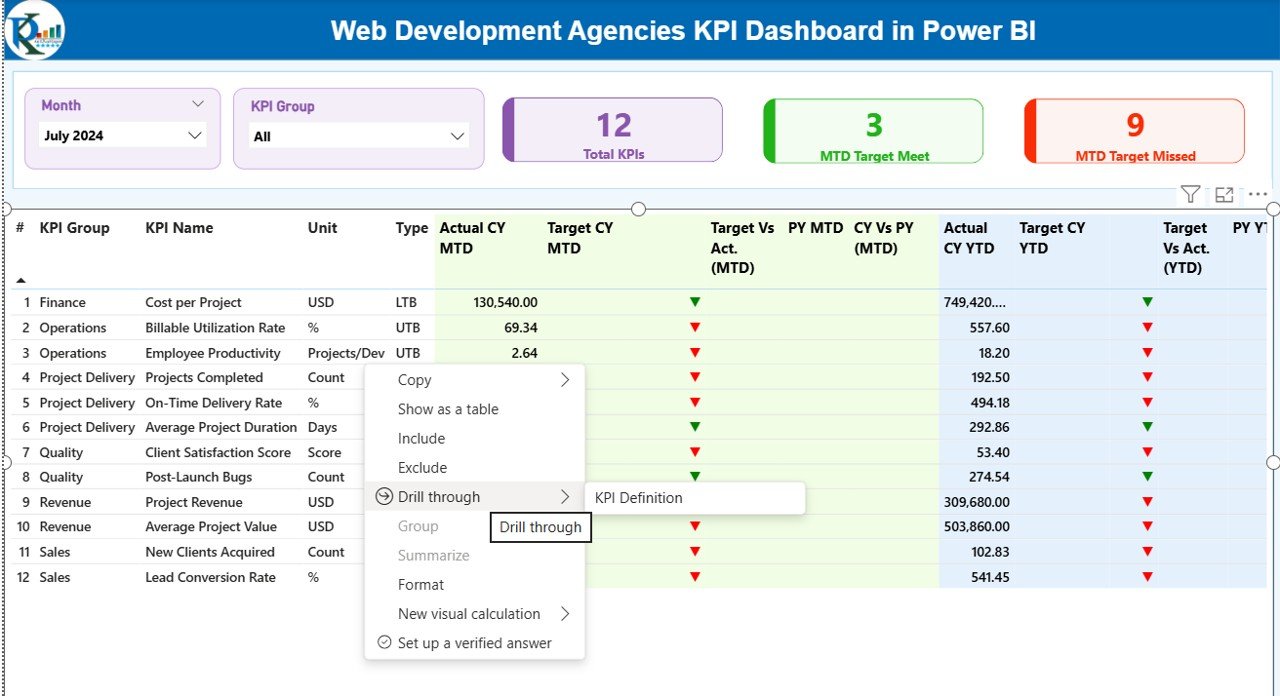Click the MTD Target Meet card showing 3
This screenshot has height=696, width=1280.
point(873,130)
